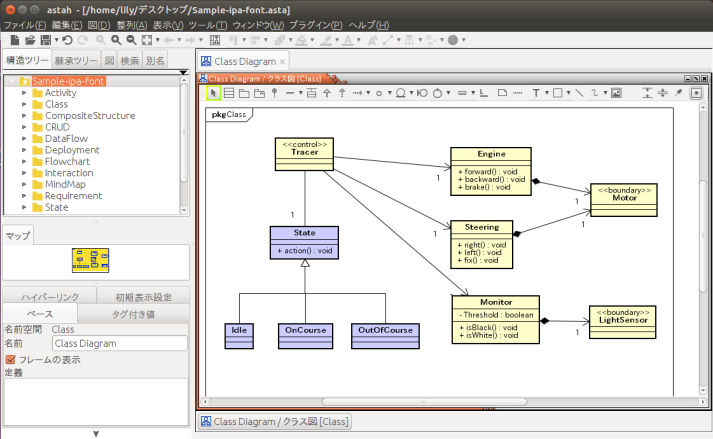The height and width of the screenshot is (439, 713).
Task: Select the Image insert tool in diagram toolbar
Action: tap(617, 93)
